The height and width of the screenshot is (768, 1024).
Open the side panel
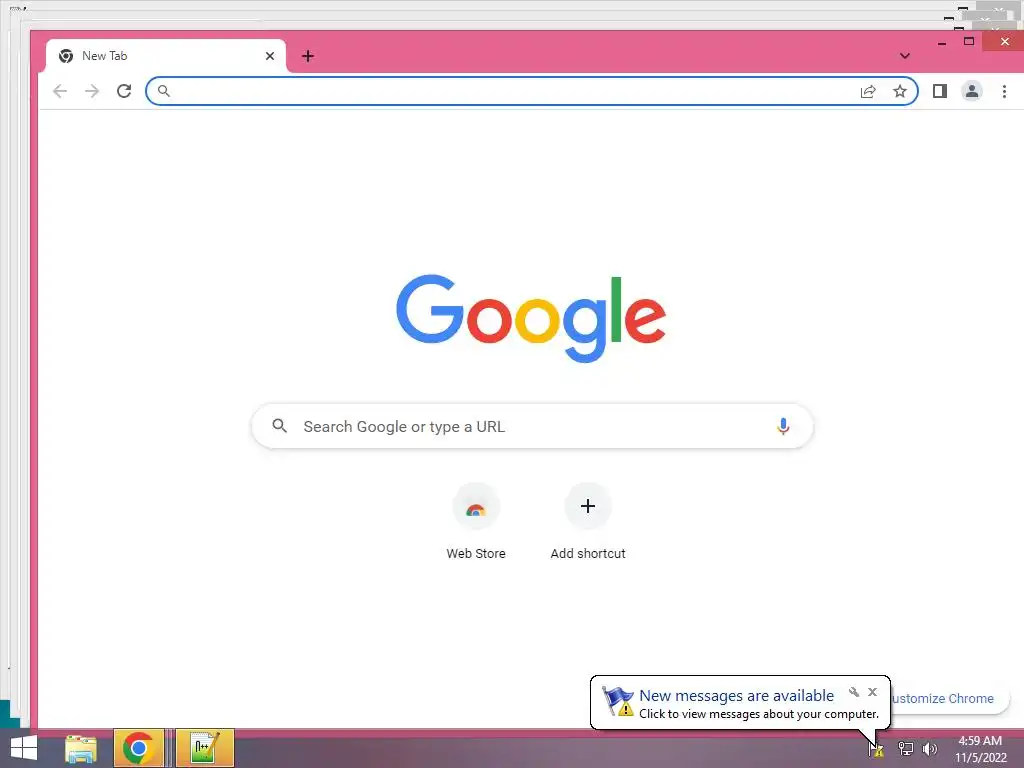940,91
